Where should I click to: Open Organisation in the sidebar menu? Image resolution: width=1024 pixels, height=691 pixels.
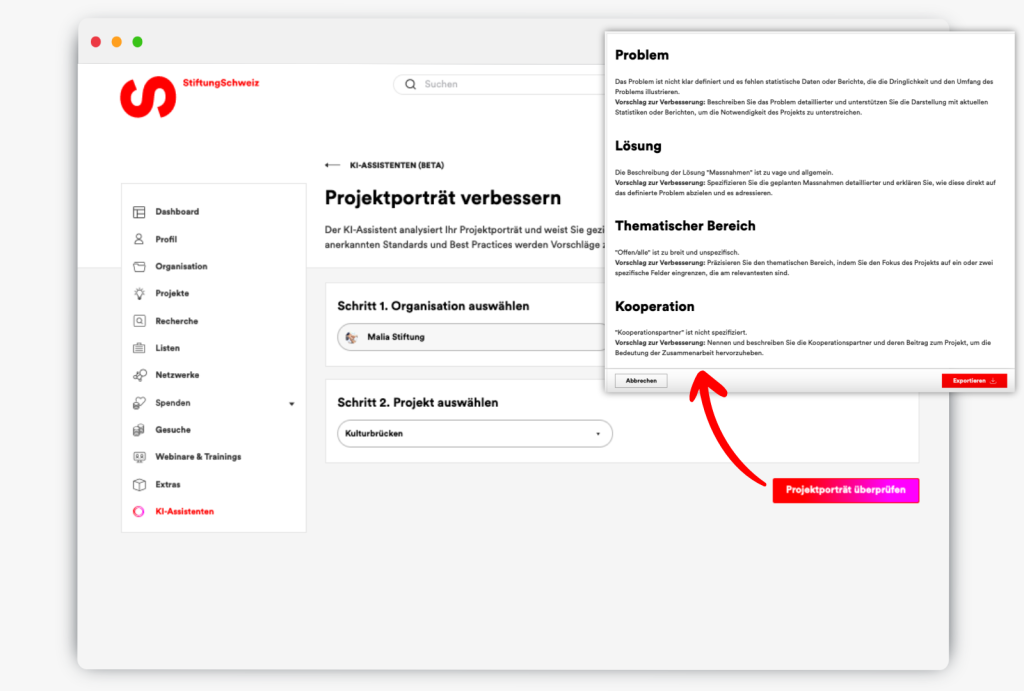(181, 267)
